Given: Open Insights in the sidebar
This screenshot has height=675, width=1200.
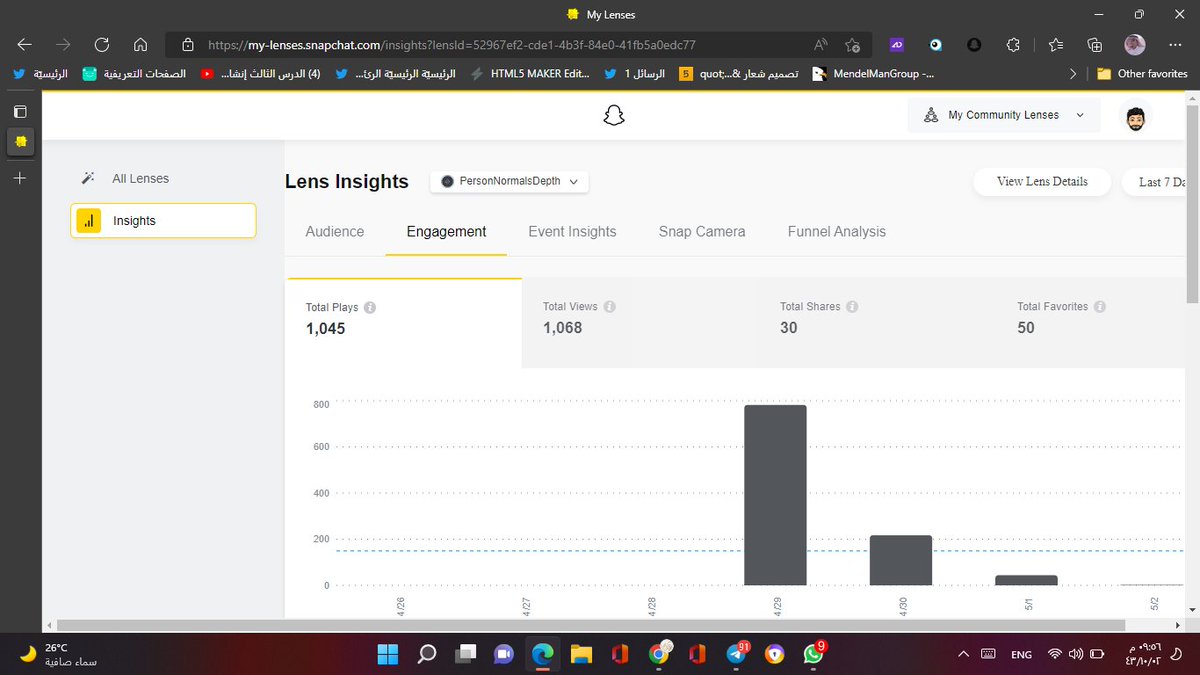Looking at the screenshot, I should click(163, 221).
